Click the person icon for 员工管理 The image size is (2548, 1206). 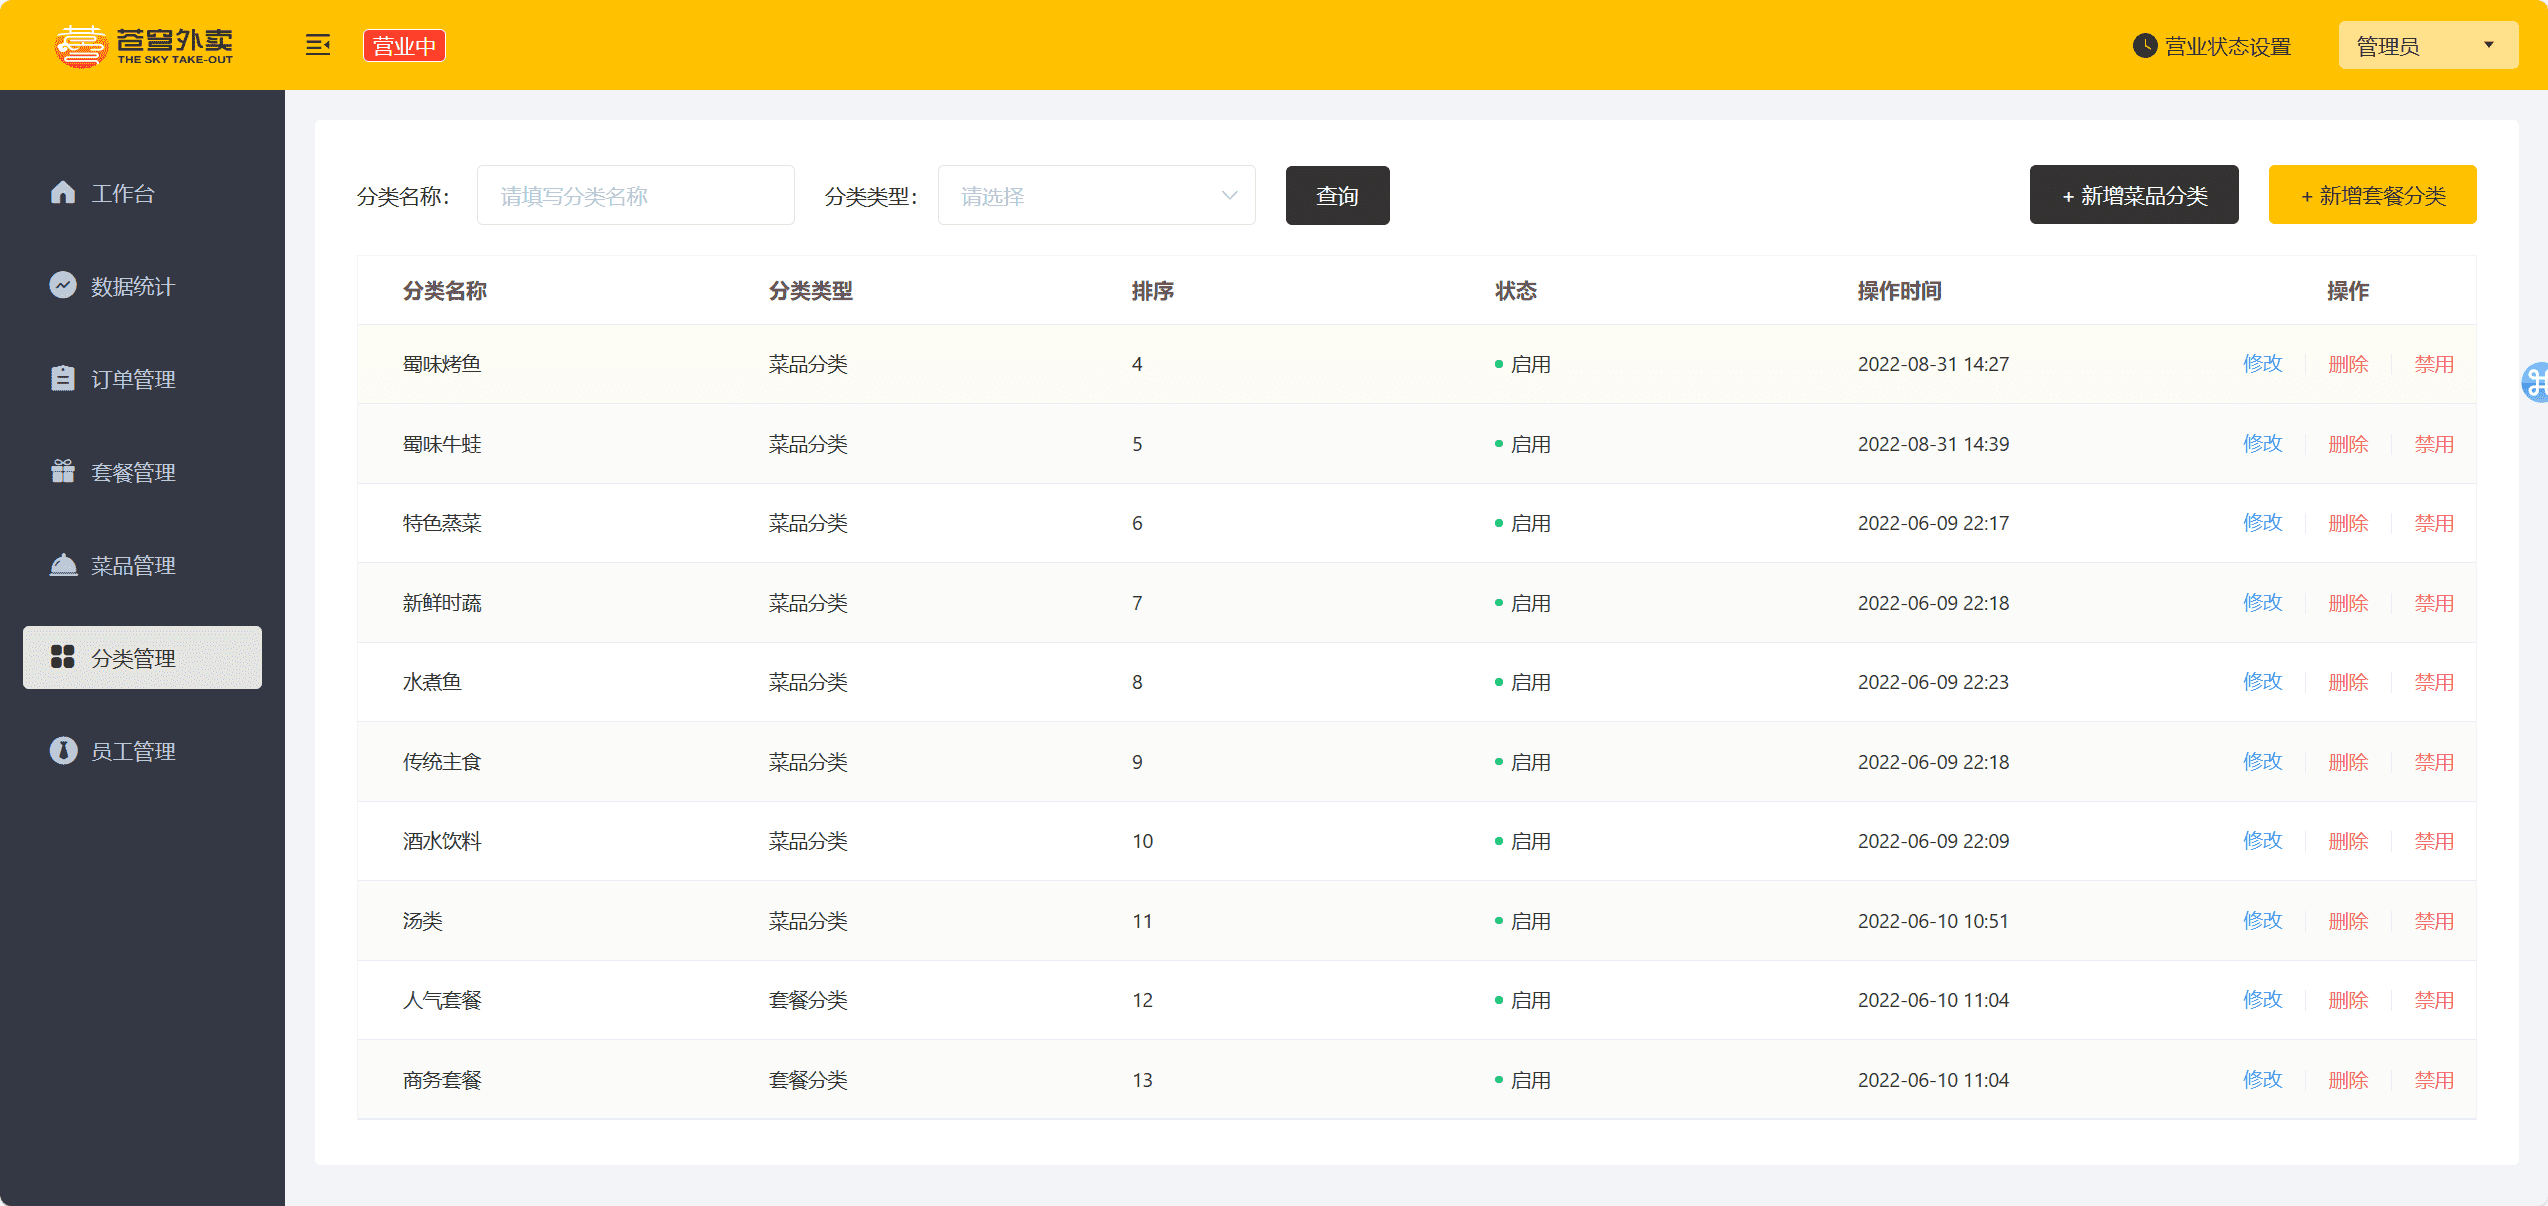point(63,750)
